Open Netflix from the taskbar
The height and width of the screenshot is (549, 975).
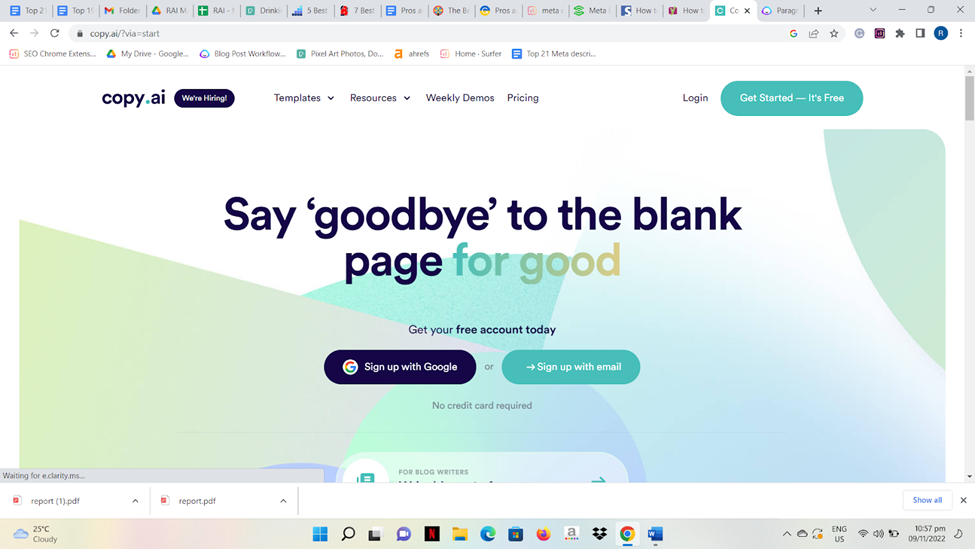coord(432,533)
